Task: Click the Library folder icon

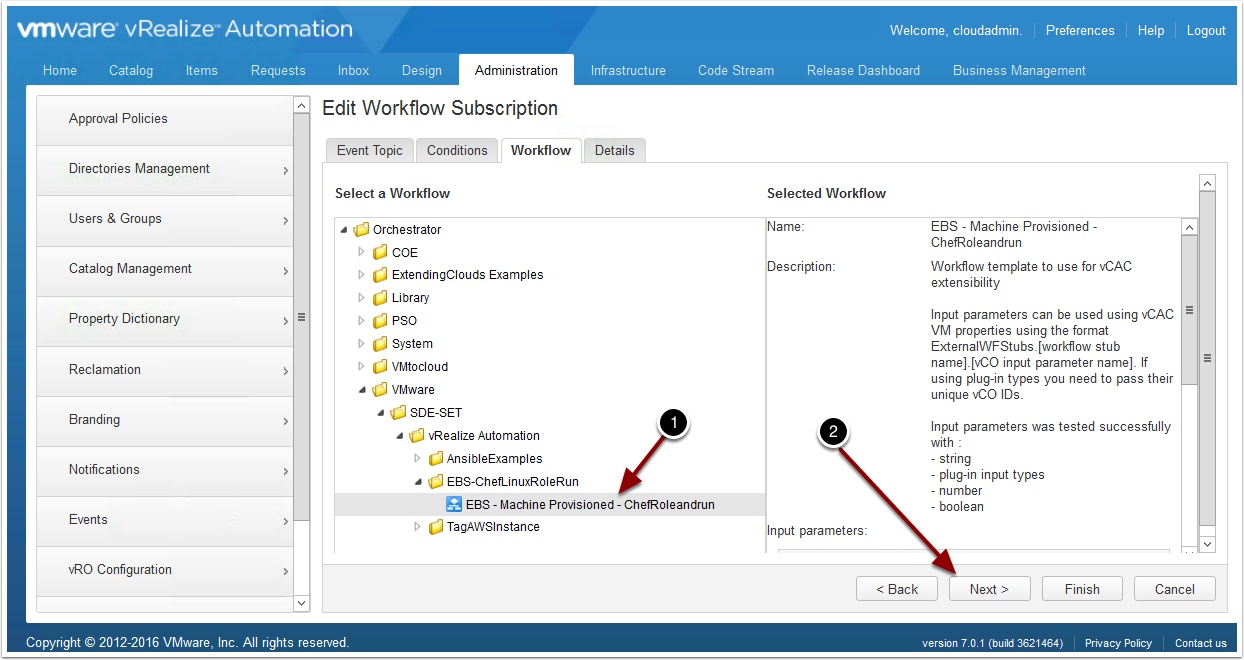Action: click(380, 298)
